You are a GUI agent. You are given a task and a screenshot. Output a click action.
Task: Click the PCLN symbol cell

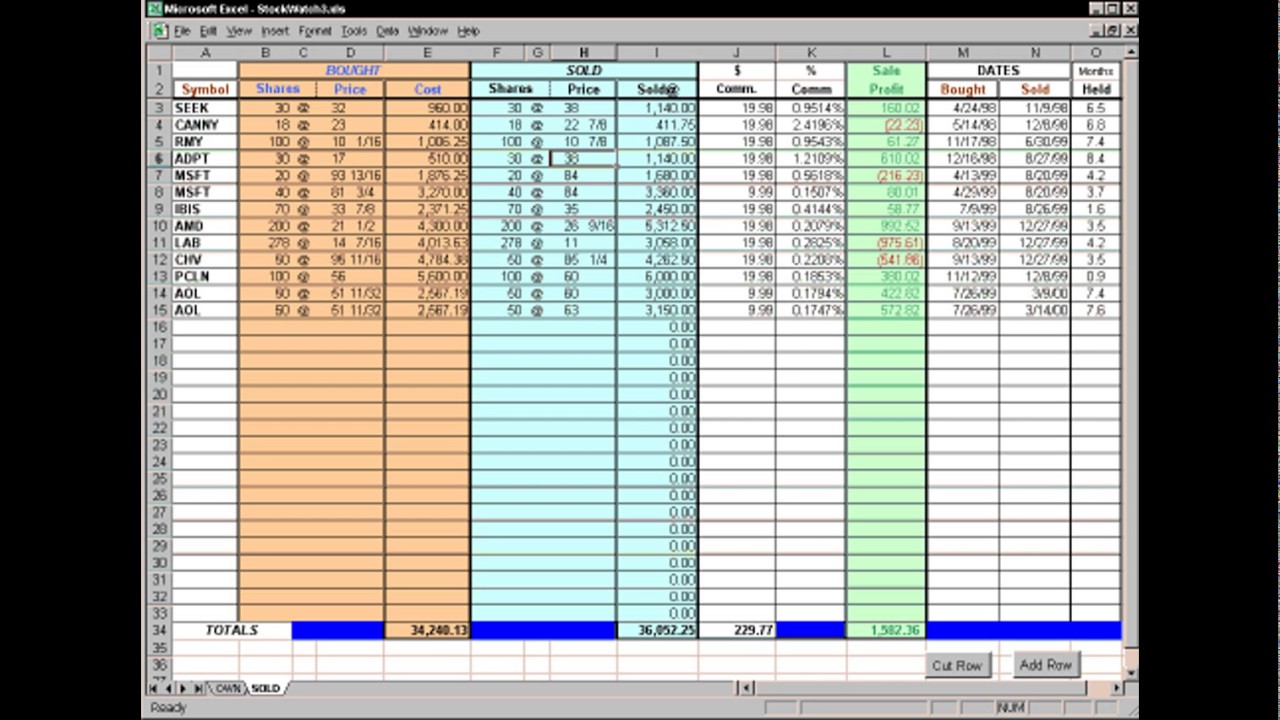205,276
